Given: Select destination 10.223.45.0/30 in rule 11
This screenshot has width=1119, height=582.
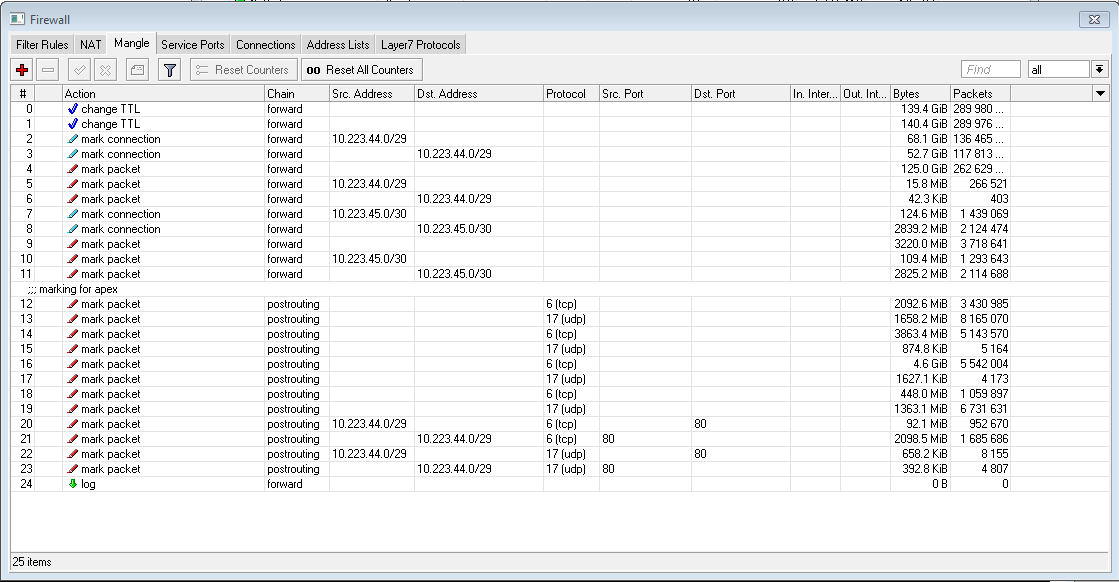Looking at the screenshot, I should [454, 274].
